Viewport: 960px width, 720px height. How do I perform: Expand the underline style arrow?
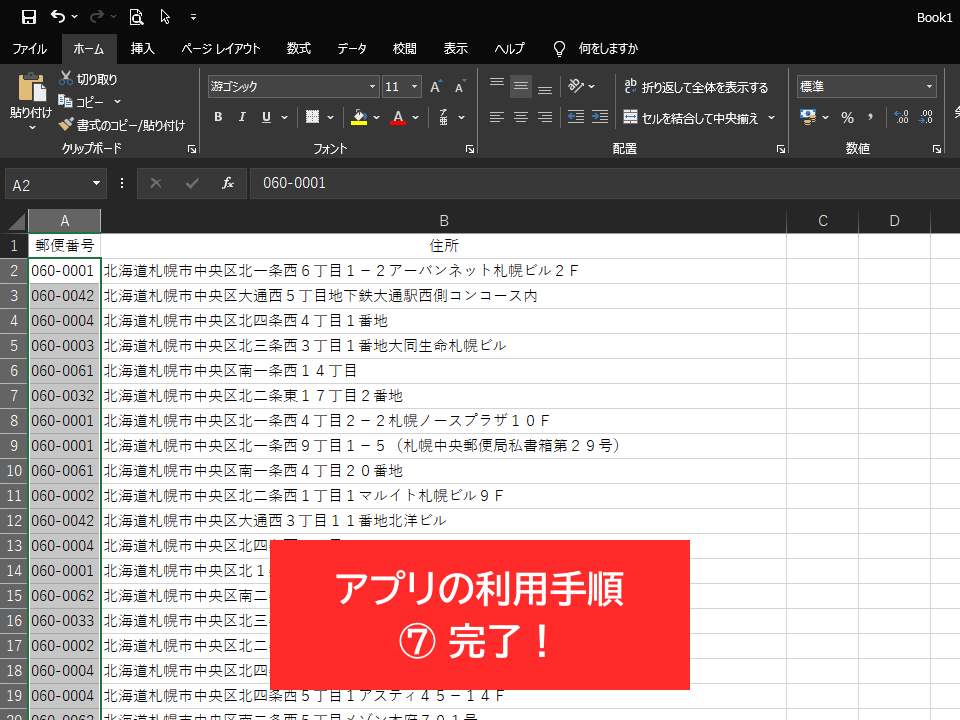pyautogui.click(x=285, y=117)
